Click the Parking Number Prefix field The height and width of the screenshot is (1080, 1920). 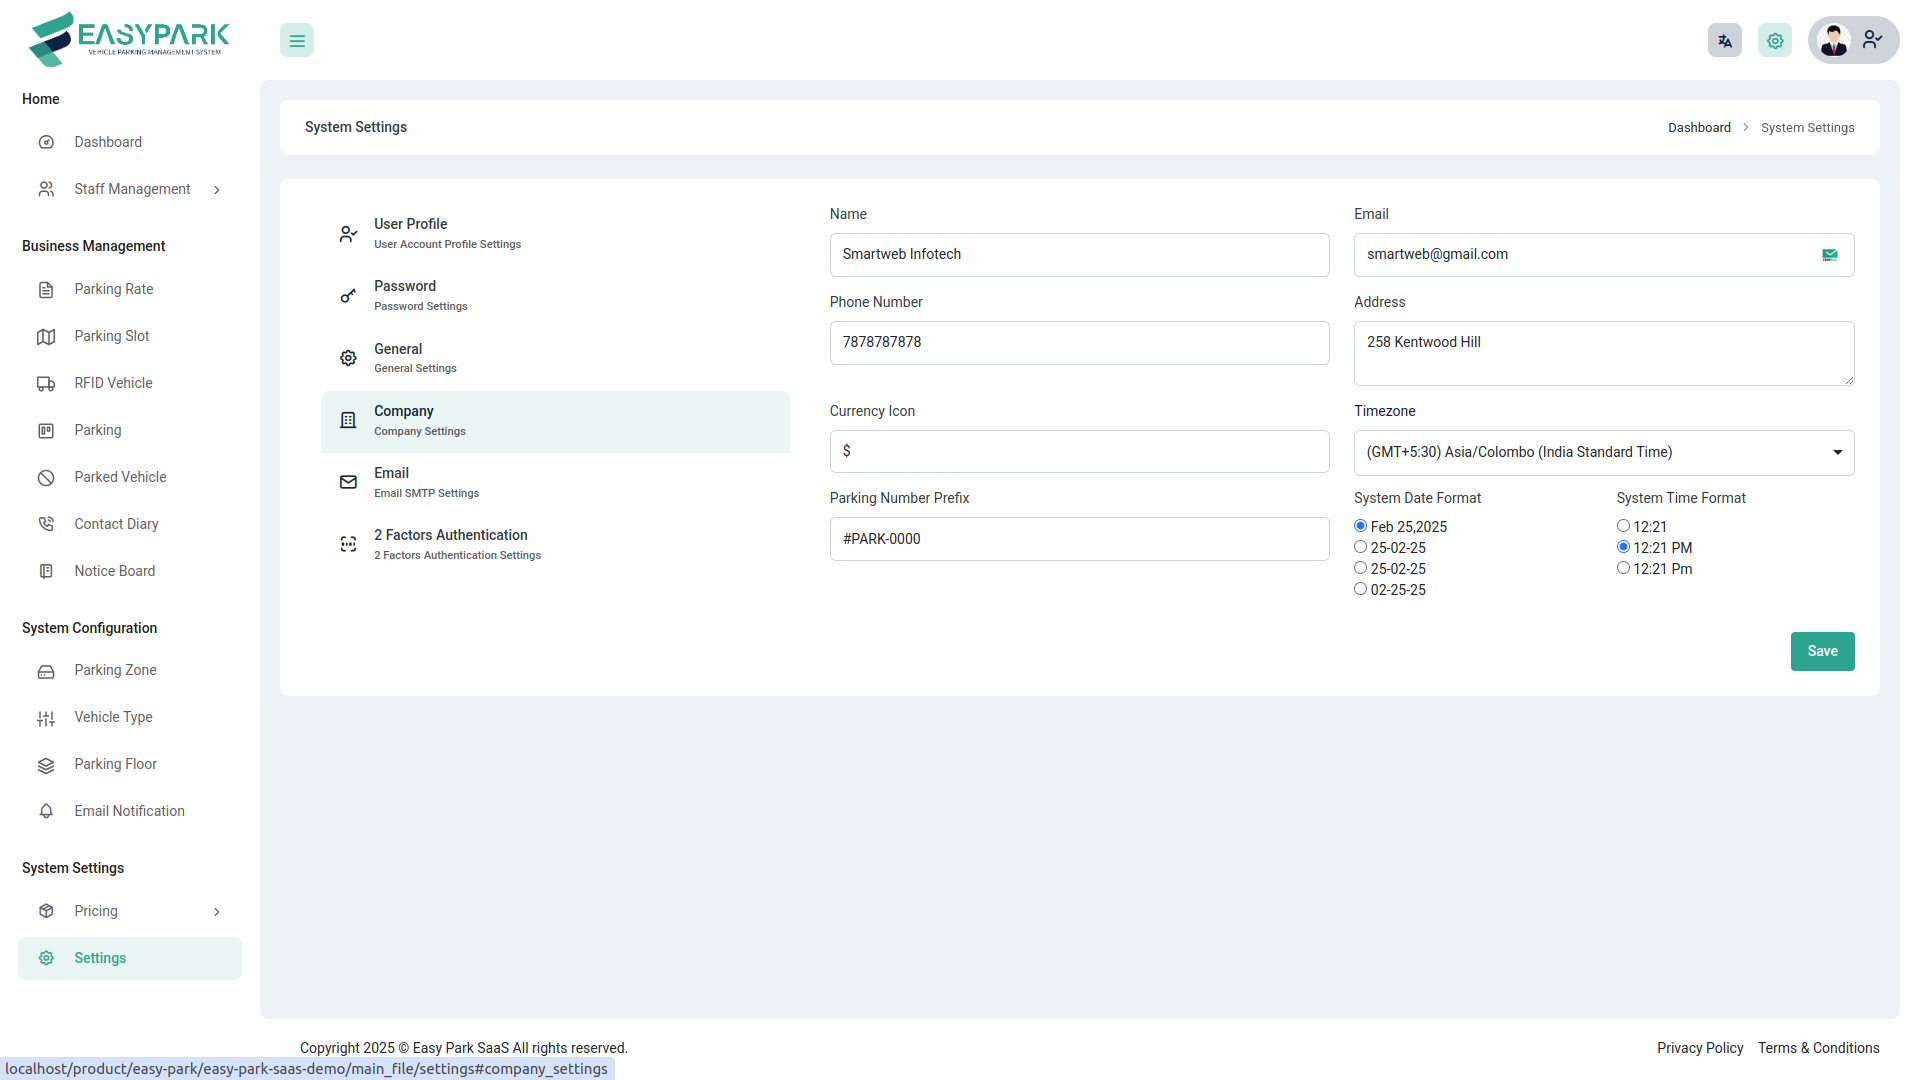pyautogui.click(x=1078, y=539)
